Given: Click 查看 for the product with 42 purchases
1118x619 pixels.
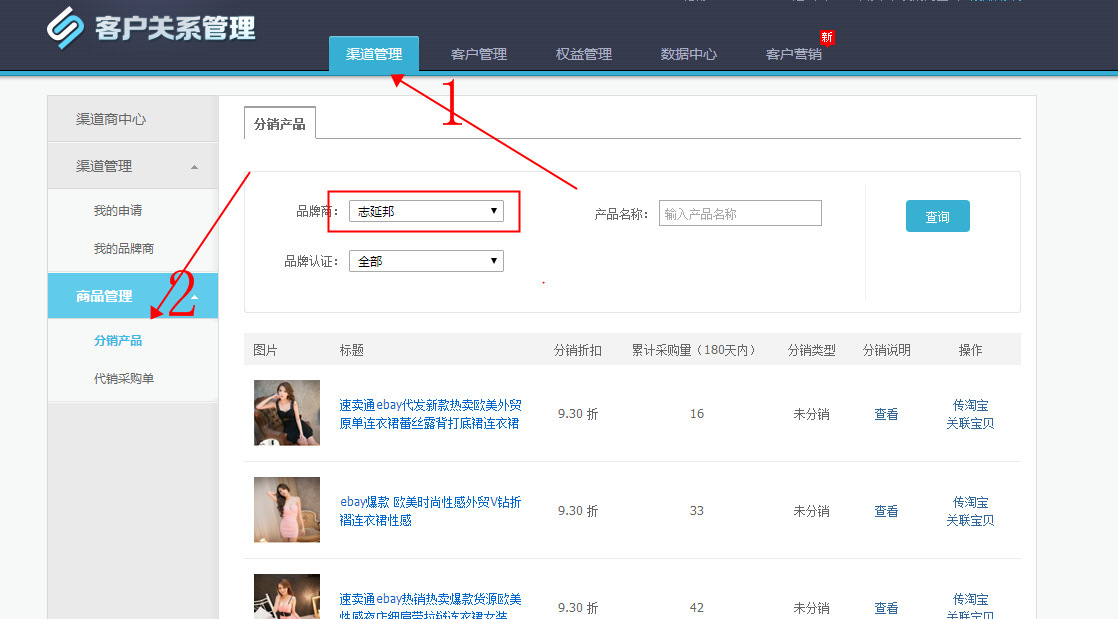Looking at the screenshot, I should pos(886,608).
